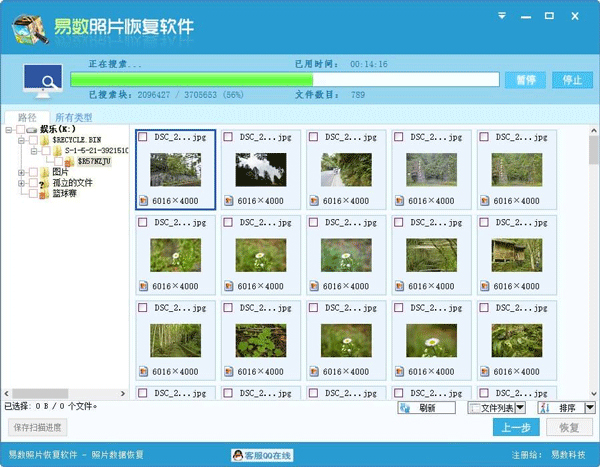Click the 娱乐(K:) drive icon in tree

(33, 129)
